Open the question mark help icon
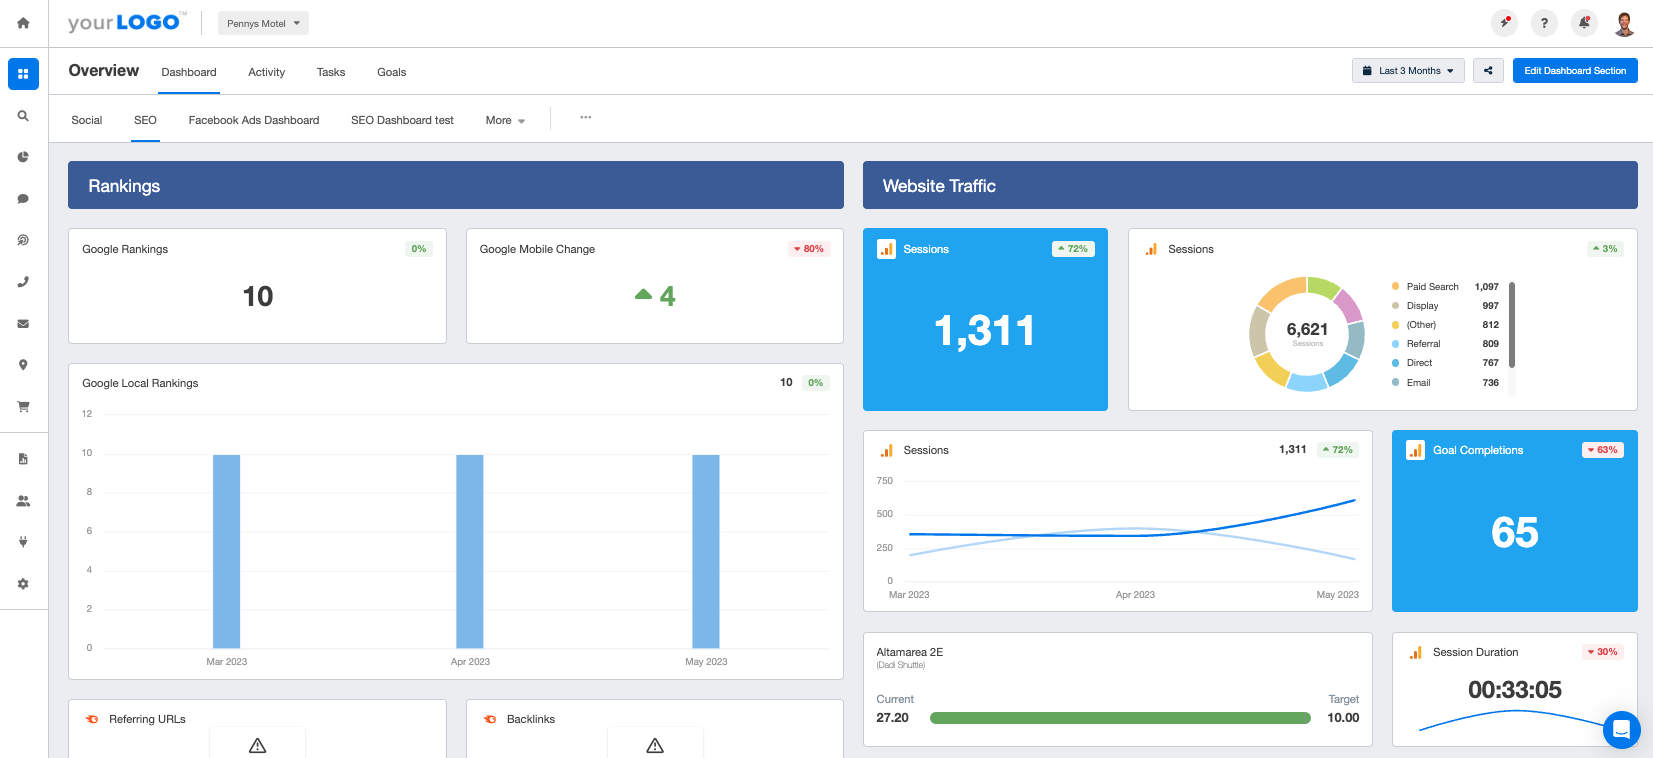This screenshot has width=1653, height=758. (1544, 23)
